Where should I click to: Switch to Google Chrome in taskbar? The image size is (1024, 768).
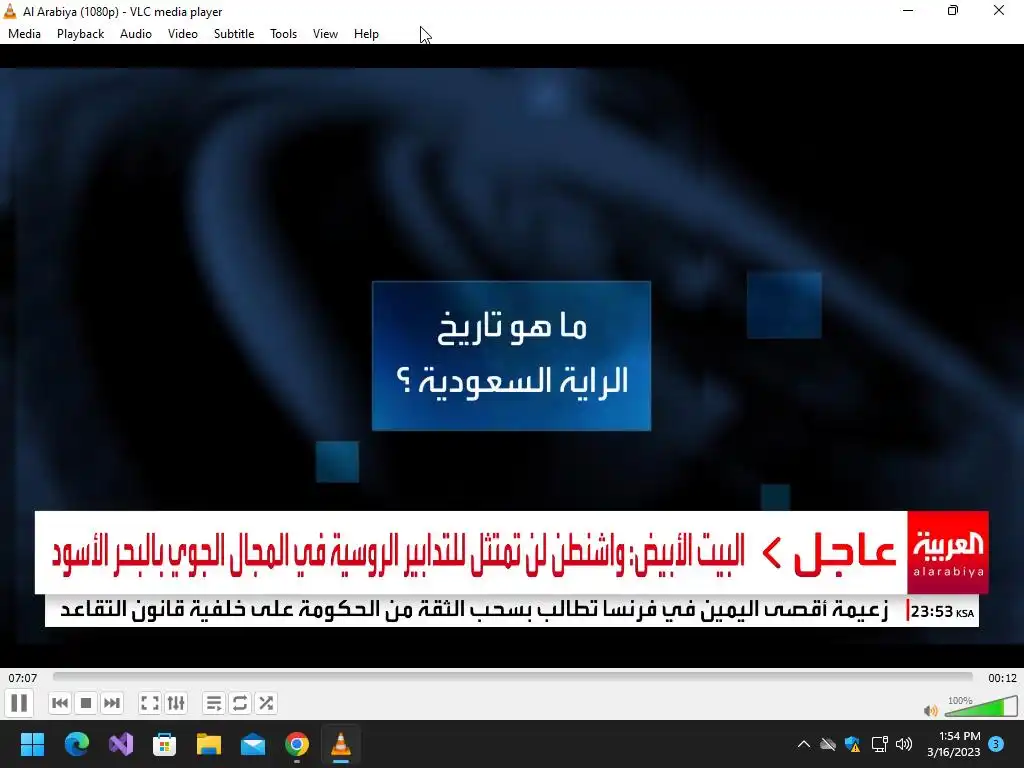(x=297, y=744)
